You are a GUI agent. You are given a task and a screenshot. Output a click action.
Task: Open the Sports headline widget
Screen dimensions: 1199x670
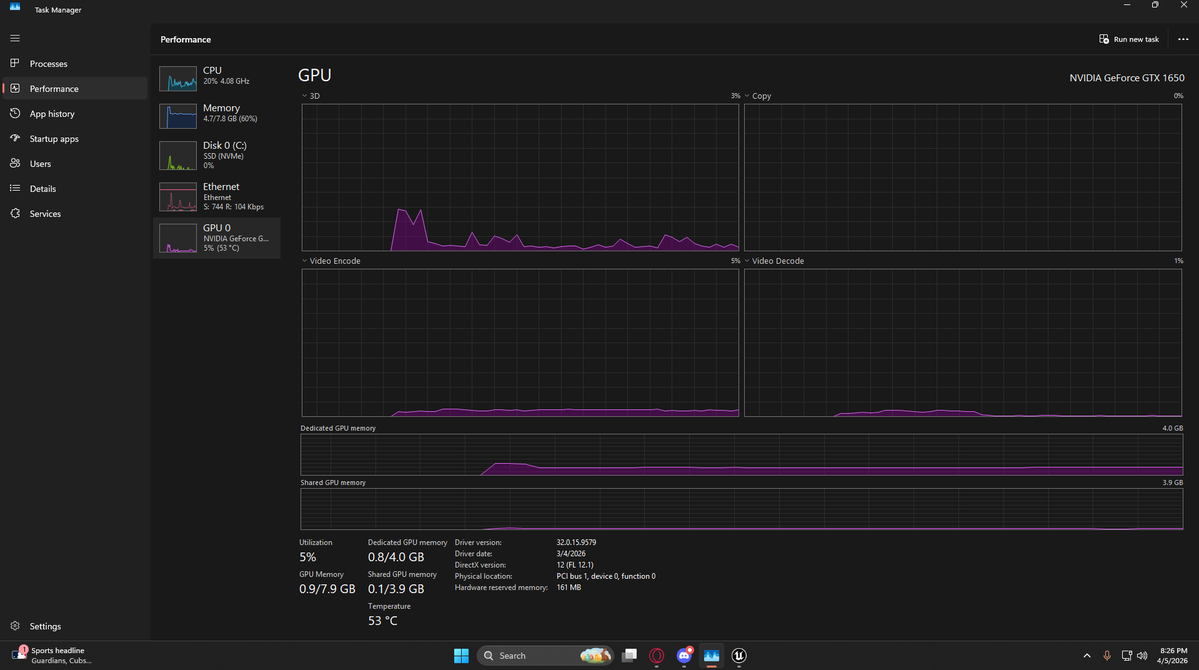coord(52,655)
